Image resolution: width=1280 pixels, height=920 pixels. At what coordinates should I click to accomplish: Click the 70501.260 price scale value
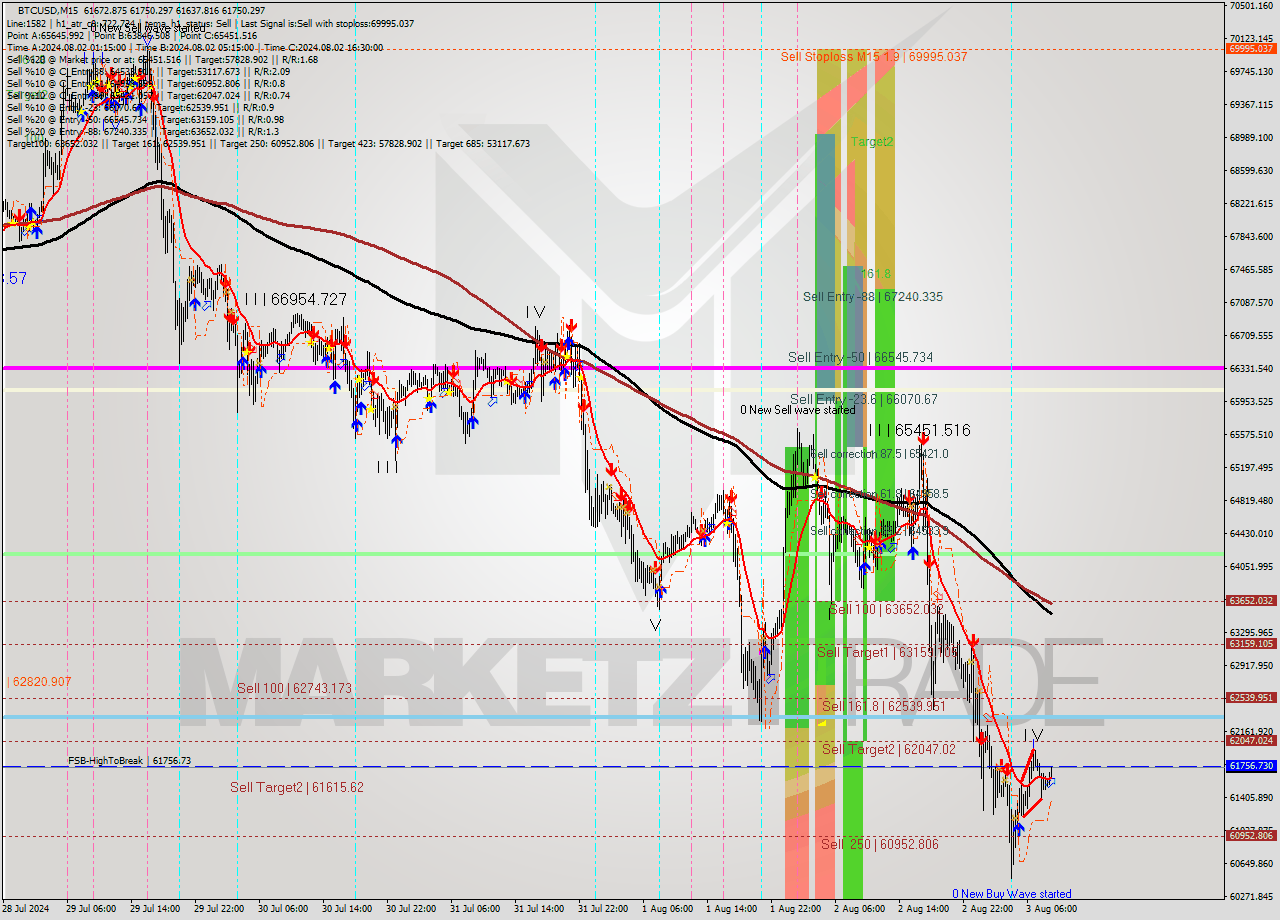coord(1251,6)
